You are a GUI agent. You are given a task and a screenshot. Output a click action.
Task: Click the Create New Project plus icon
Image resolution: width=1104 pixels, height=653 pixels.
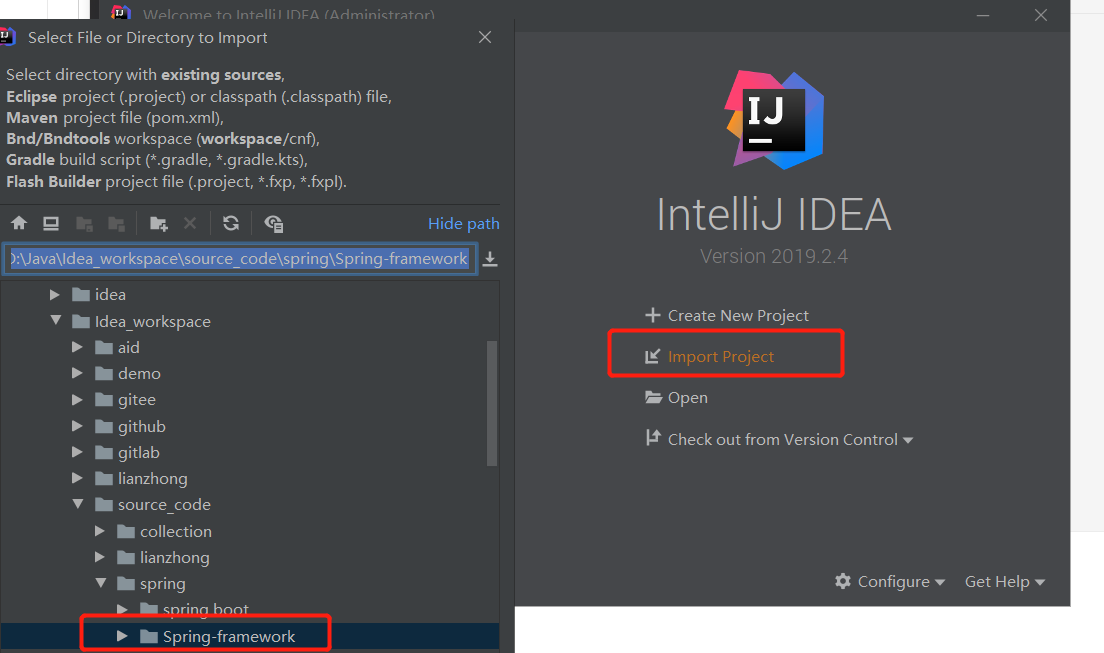653,315
